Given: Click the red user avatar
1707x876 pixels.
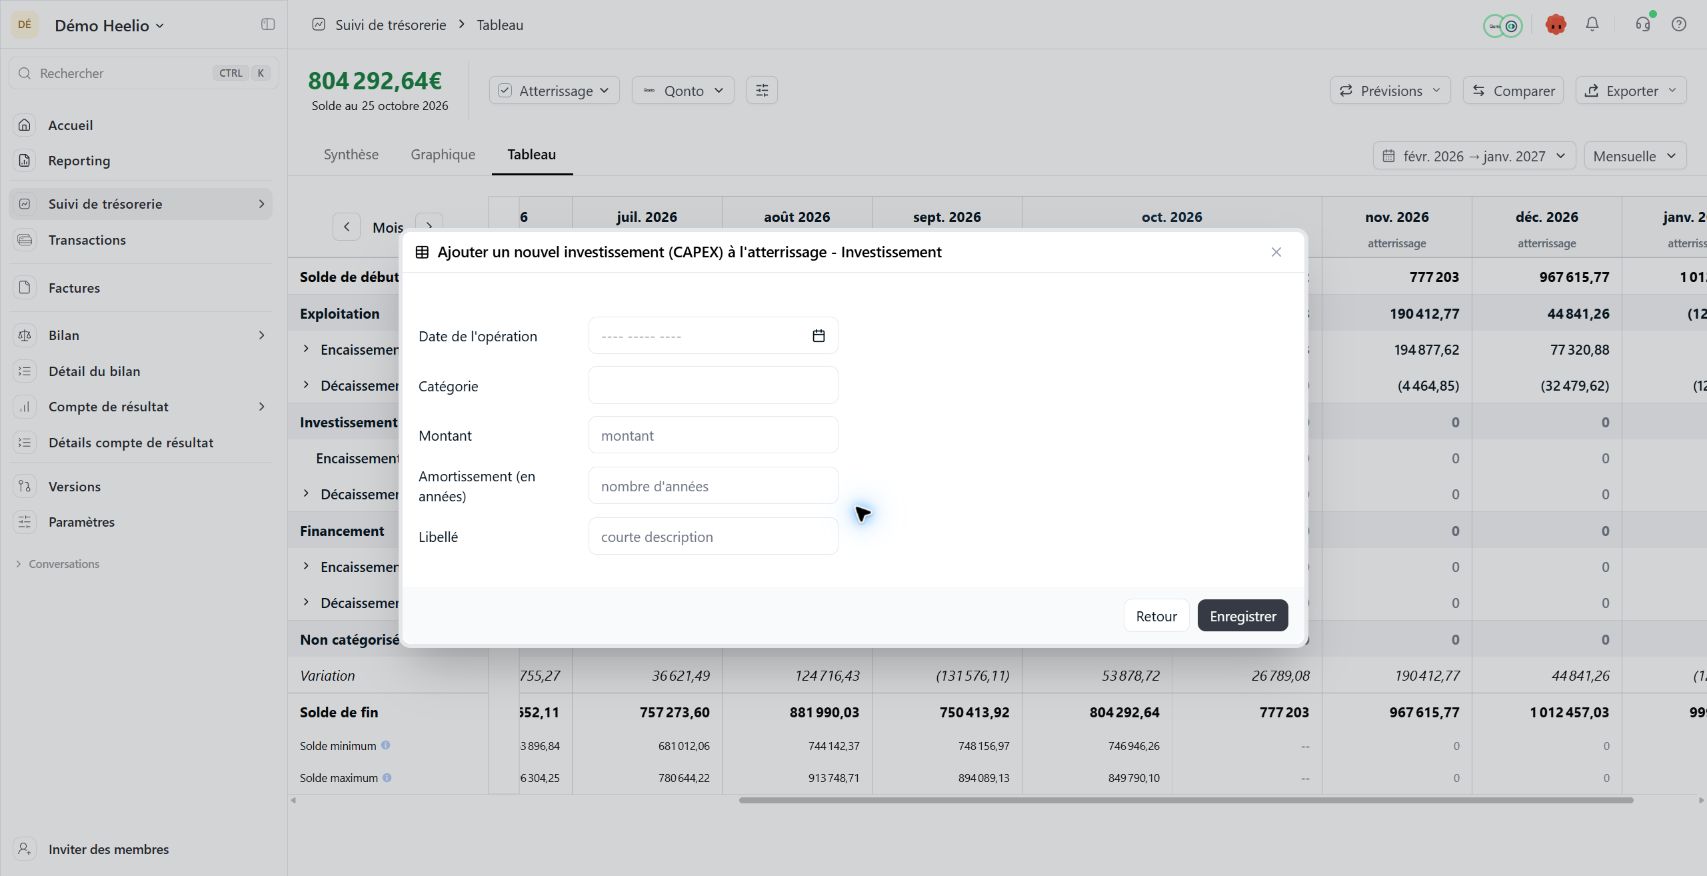Looking at the screenshot, I should click(x=1555, y=25).
